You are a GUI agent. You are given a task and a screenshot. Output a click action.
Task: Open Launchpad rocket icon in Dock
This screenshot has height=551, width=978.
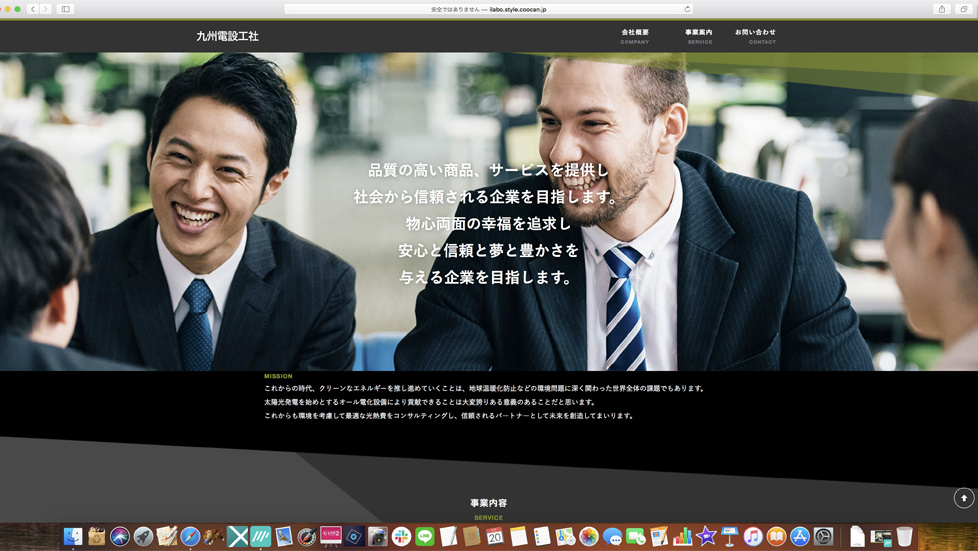click(x=143, y=536)
